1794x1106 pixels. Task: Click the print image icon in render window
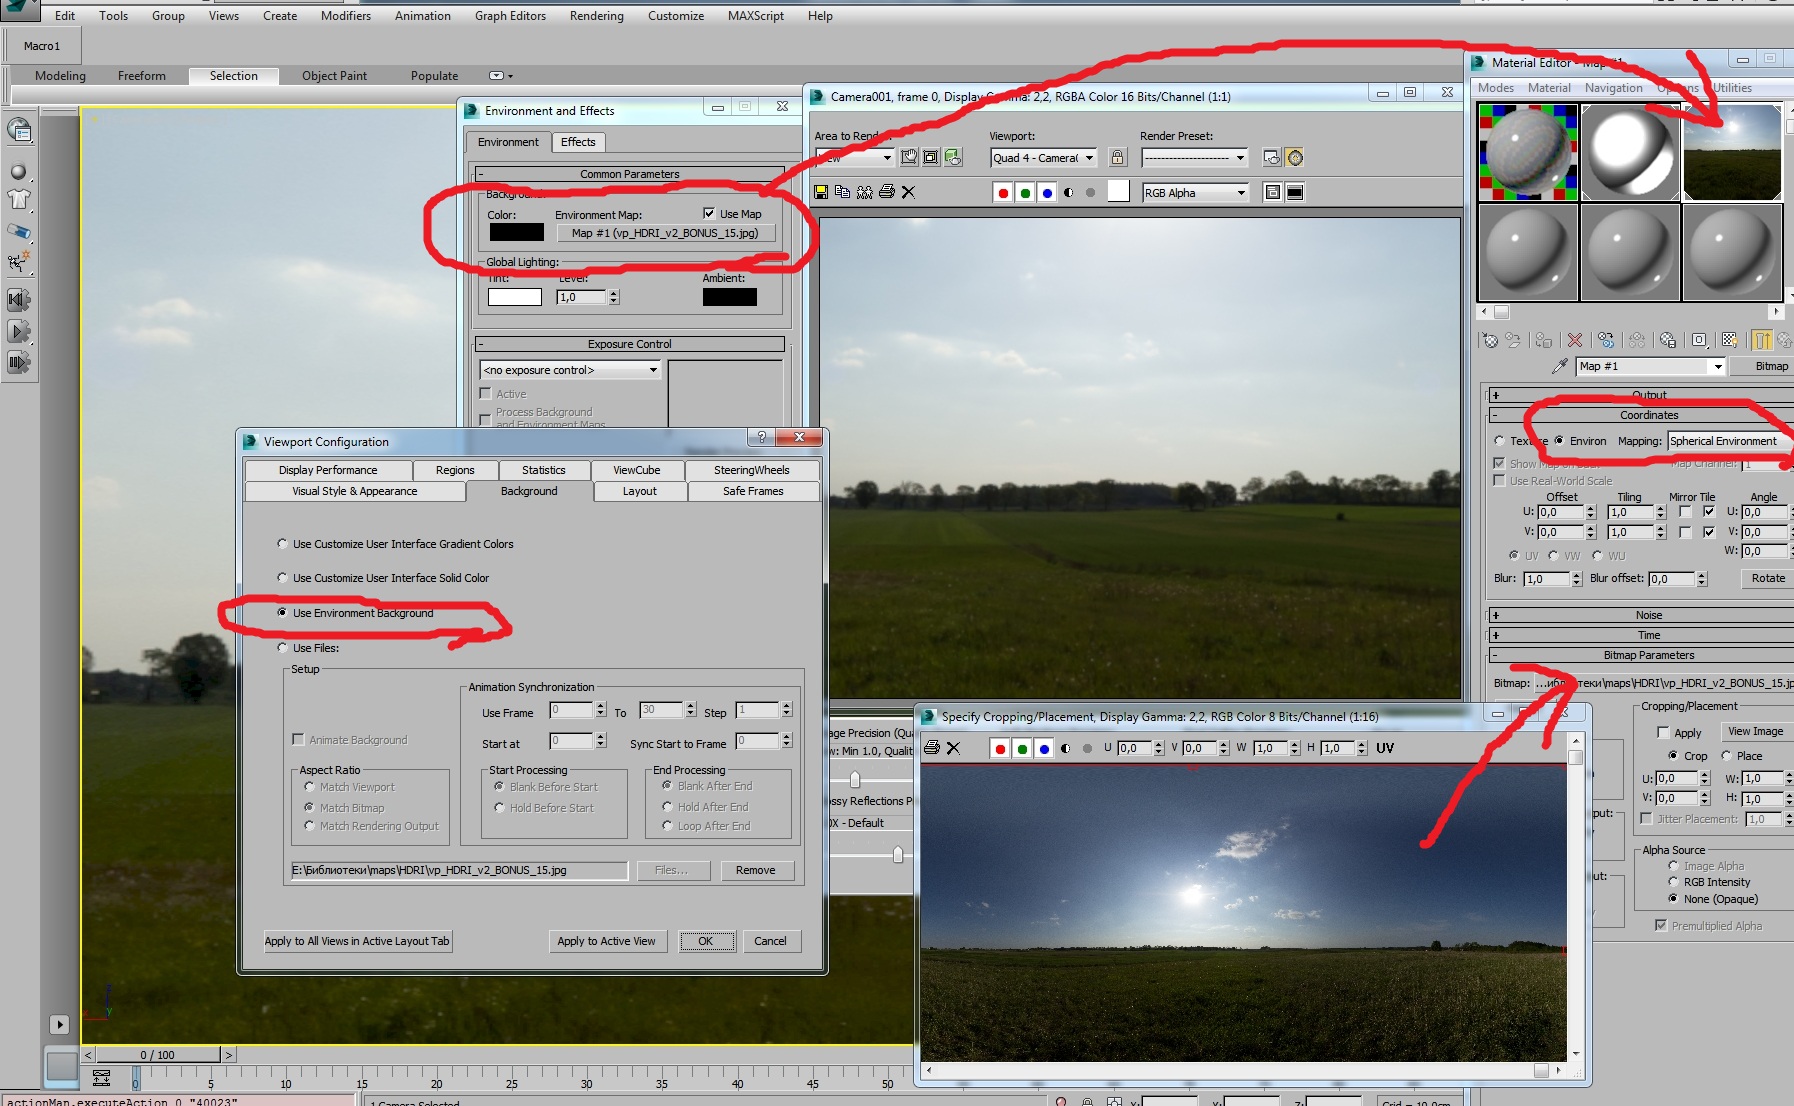point(886,192)
